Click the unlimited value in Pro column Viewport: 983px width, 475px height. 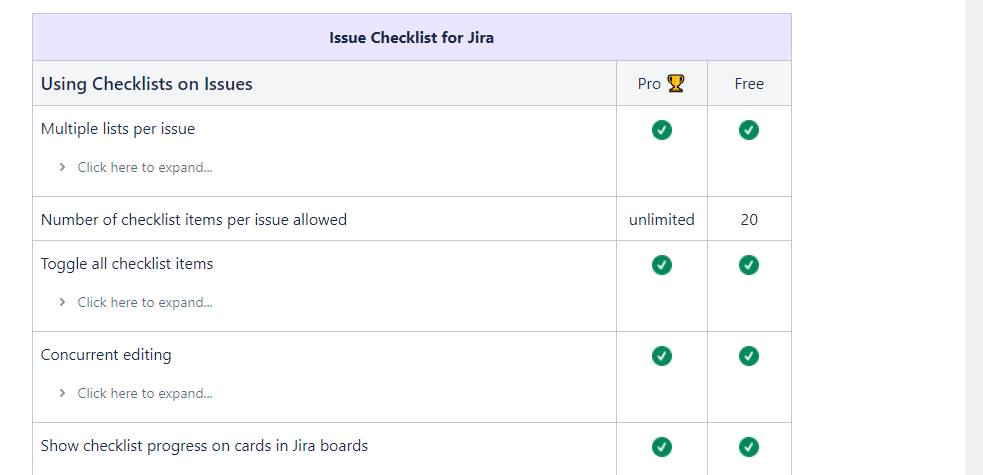click(661, 220)
